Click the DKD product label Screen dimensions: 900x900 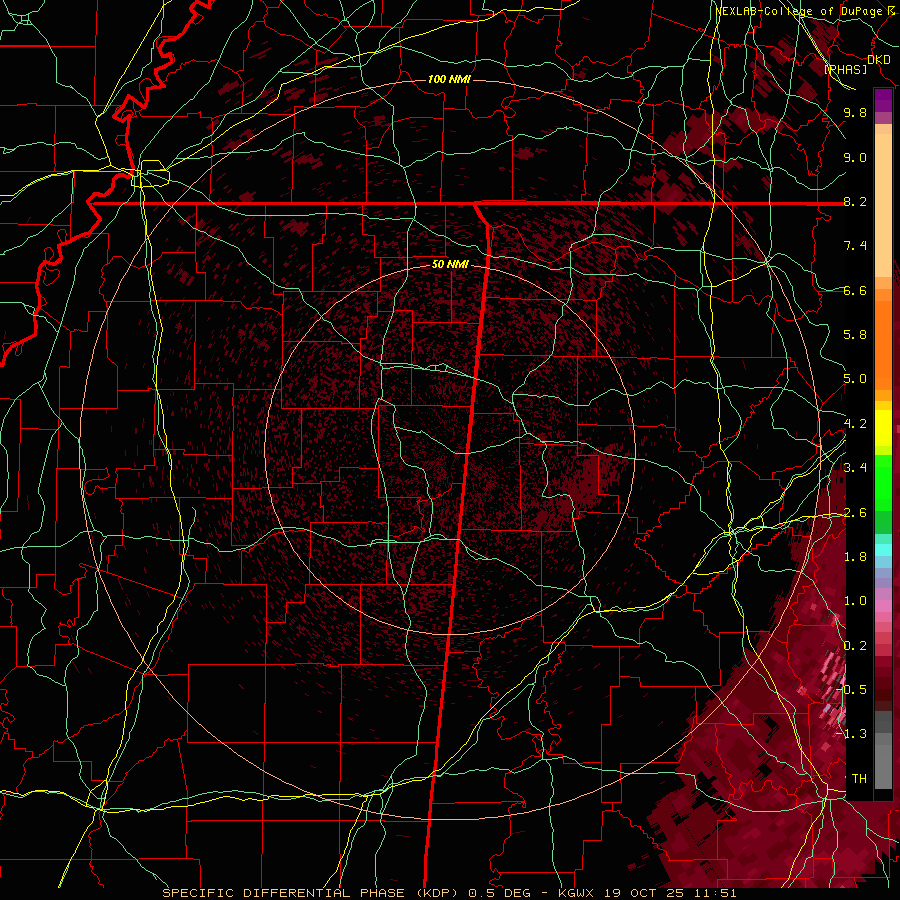[x=879, y=60]
